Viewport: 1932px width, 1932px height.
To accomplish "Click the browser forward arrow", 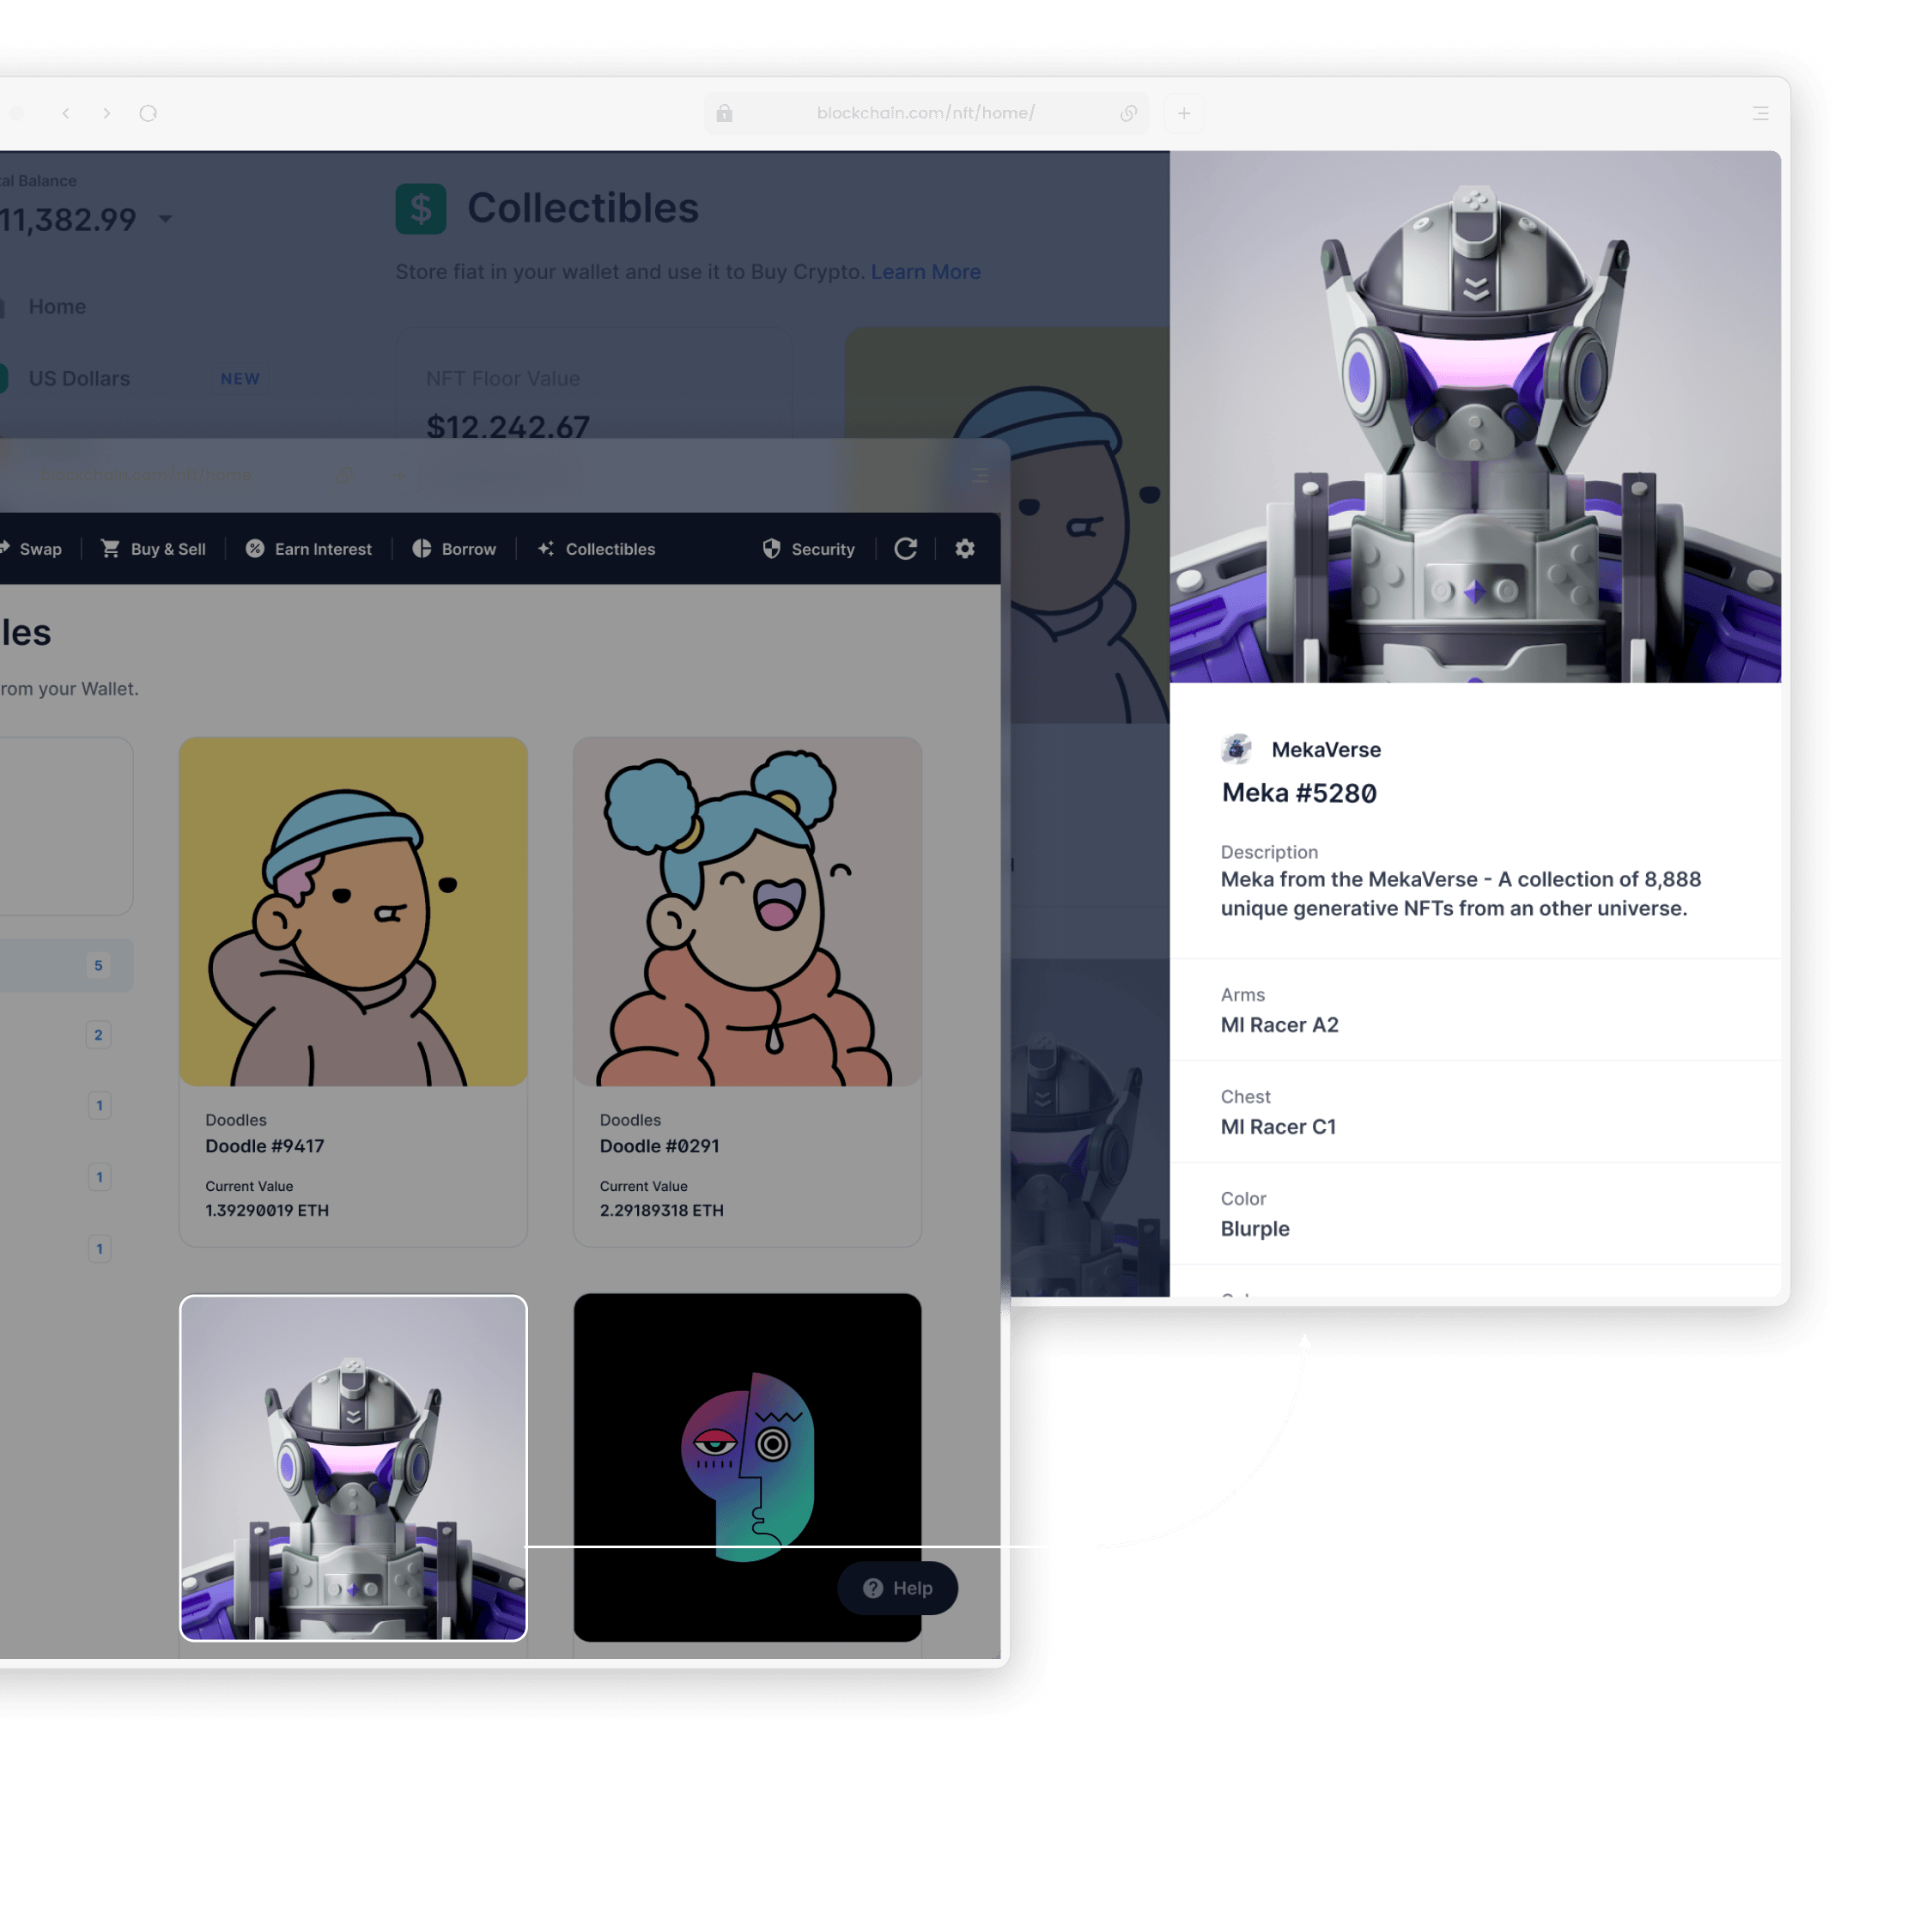I will pos(107,113).
